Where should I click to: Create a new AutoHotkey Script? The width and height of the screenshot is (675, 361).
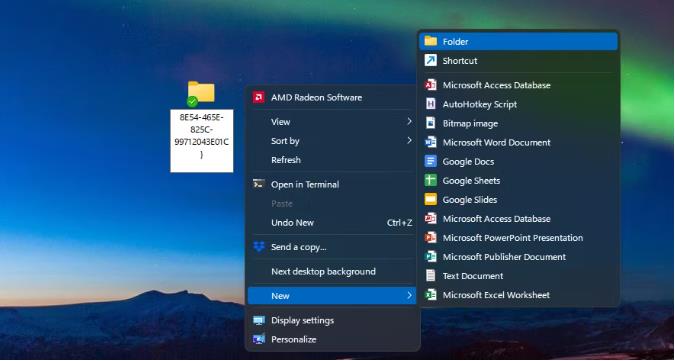518,104
